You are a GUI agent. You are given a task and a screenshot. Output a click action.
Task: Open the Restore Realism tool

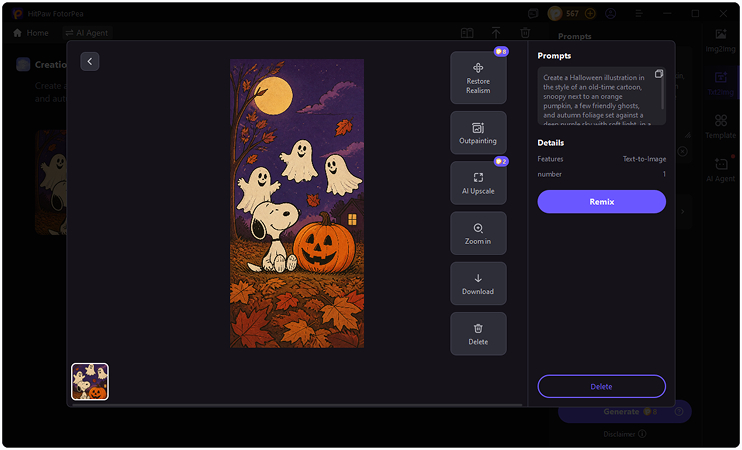478,78
